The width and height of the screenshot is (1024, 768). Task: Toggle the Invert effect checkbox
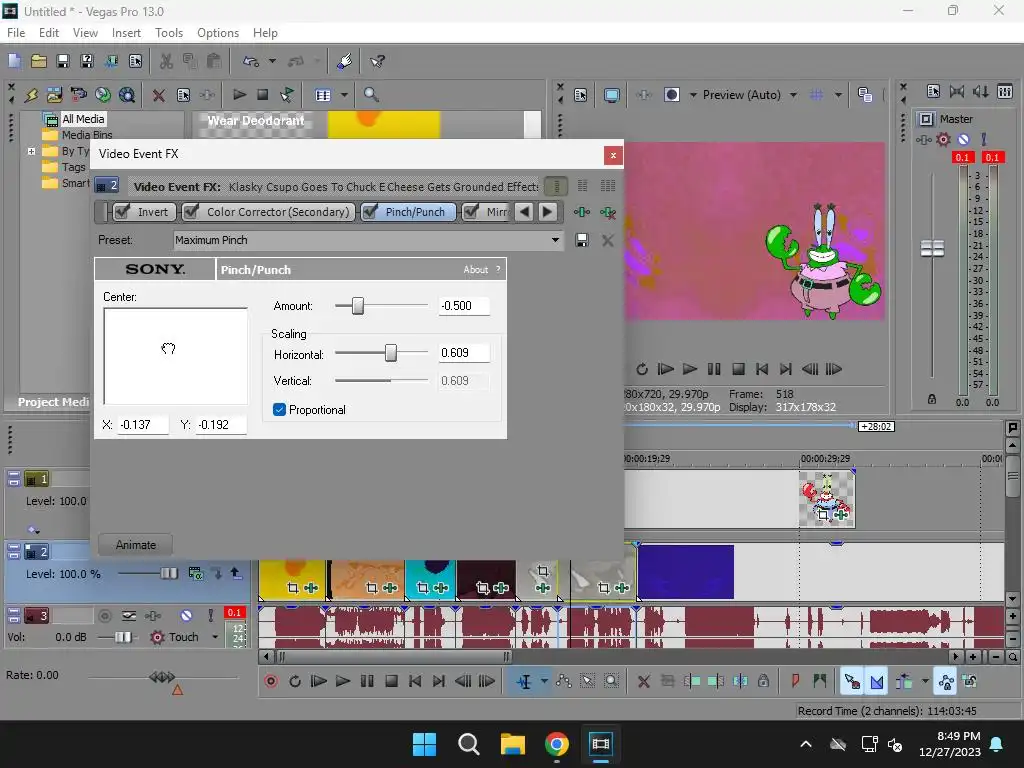pos(122,212)
